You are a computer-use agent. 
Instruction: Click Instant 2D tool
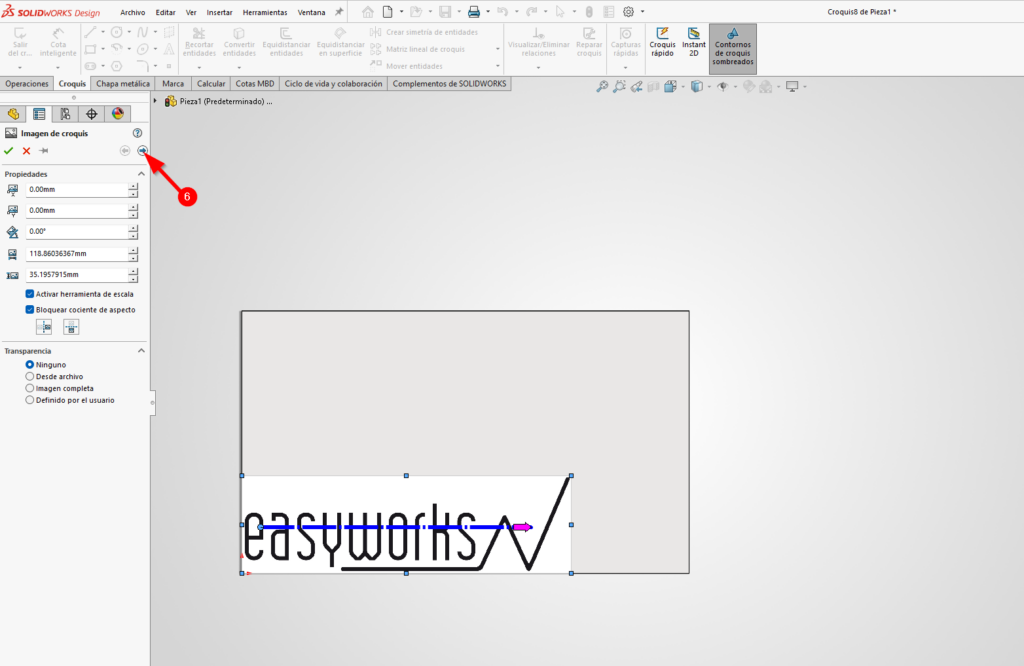694,42
